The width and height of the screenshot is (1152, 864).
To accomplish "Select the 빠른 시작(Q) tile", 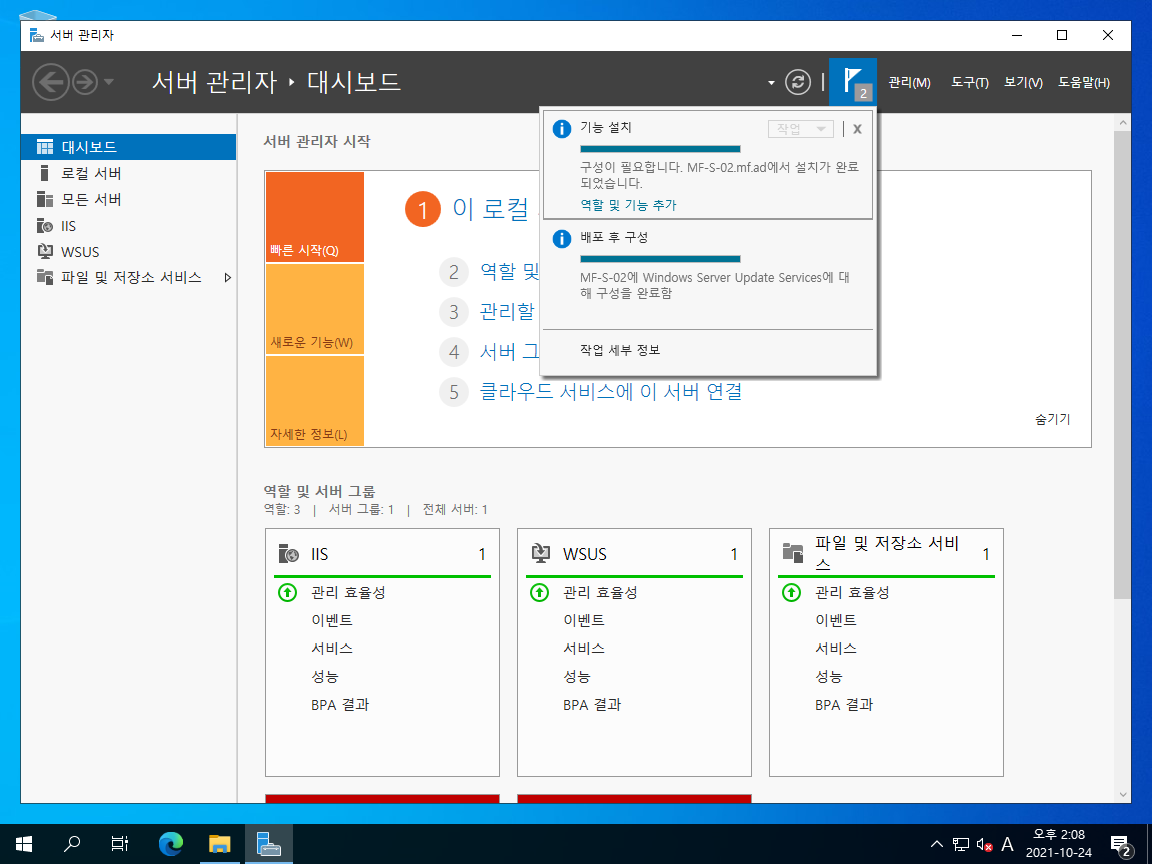I will tap(314, 217).
